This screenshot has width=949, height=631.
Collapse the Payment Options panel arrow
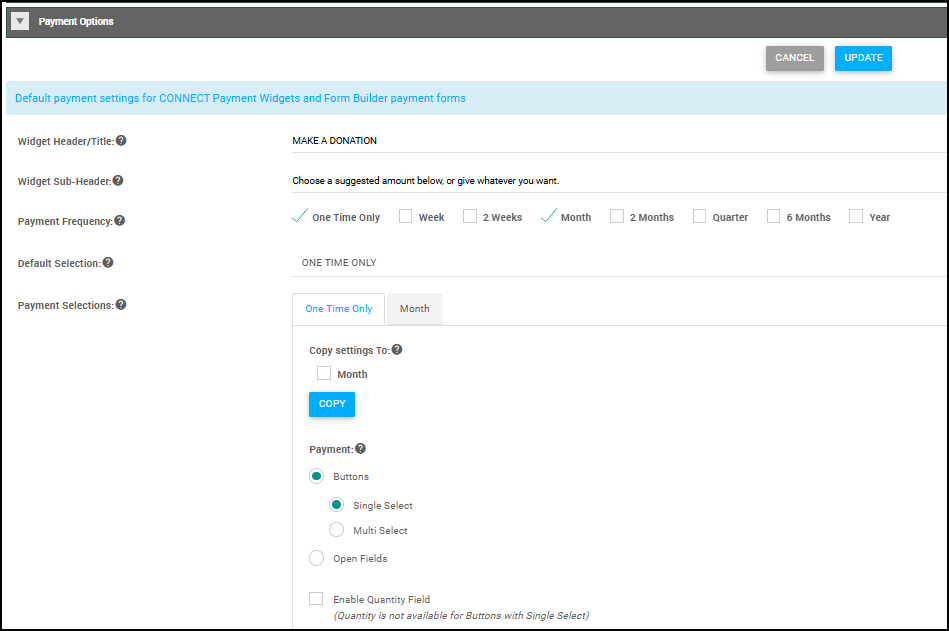point(20,22)
